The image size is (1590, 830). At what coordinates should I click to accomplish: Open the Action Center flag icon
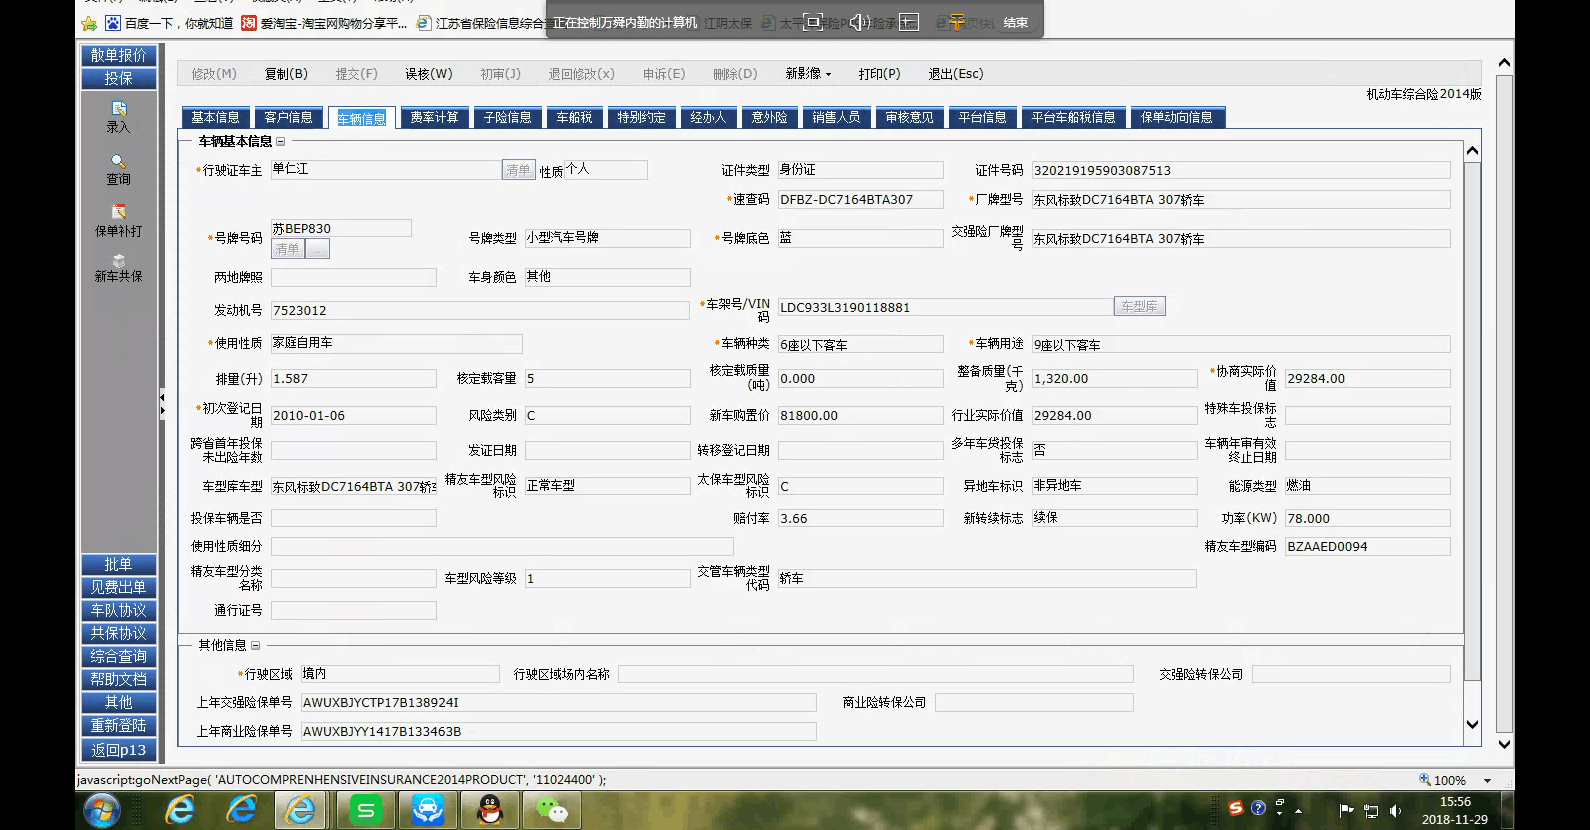point(1346,810)
